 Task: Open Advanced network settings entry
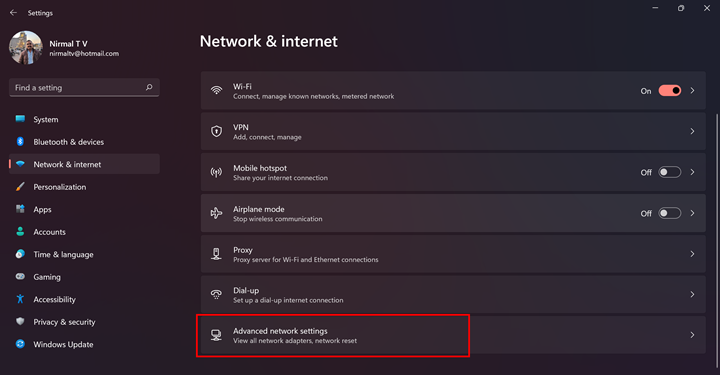click(x=453, y=335)
